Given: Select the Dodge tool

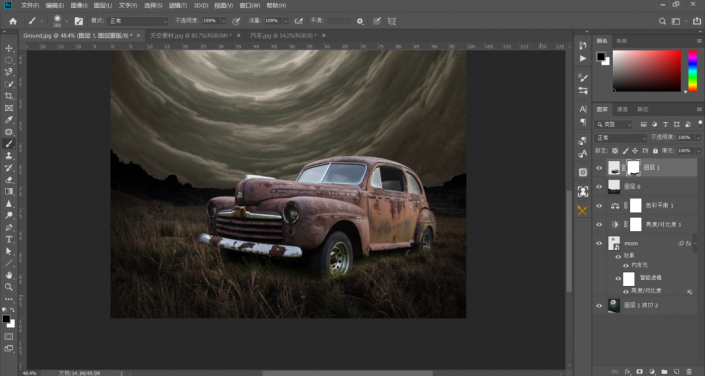Looking at the screenshot, I should (x=9, y=215).
